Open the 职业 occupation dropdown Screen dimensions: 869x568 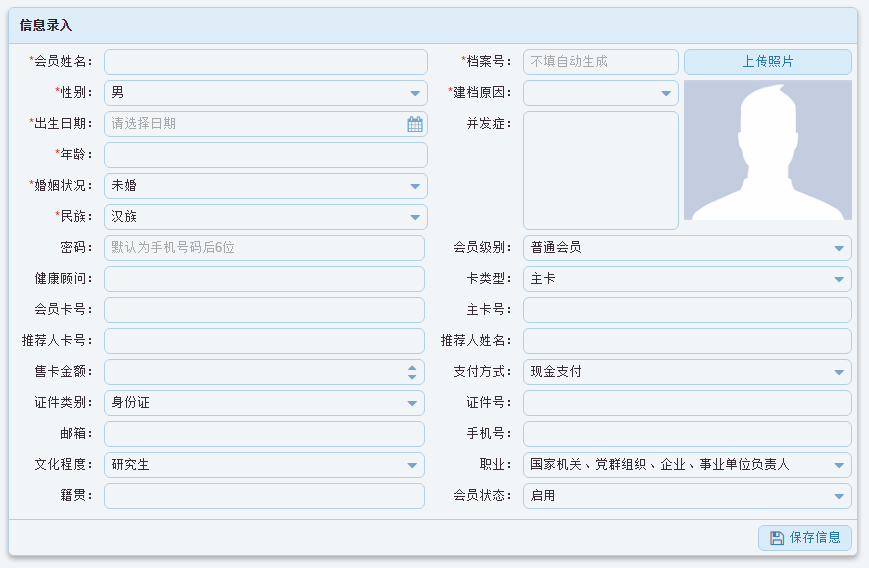tap(839, 465)
